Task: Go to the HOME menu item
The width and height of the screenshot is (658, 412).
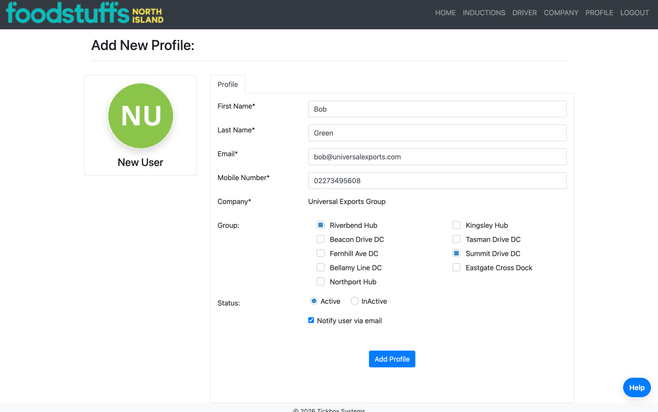Action: pos(445,13)
